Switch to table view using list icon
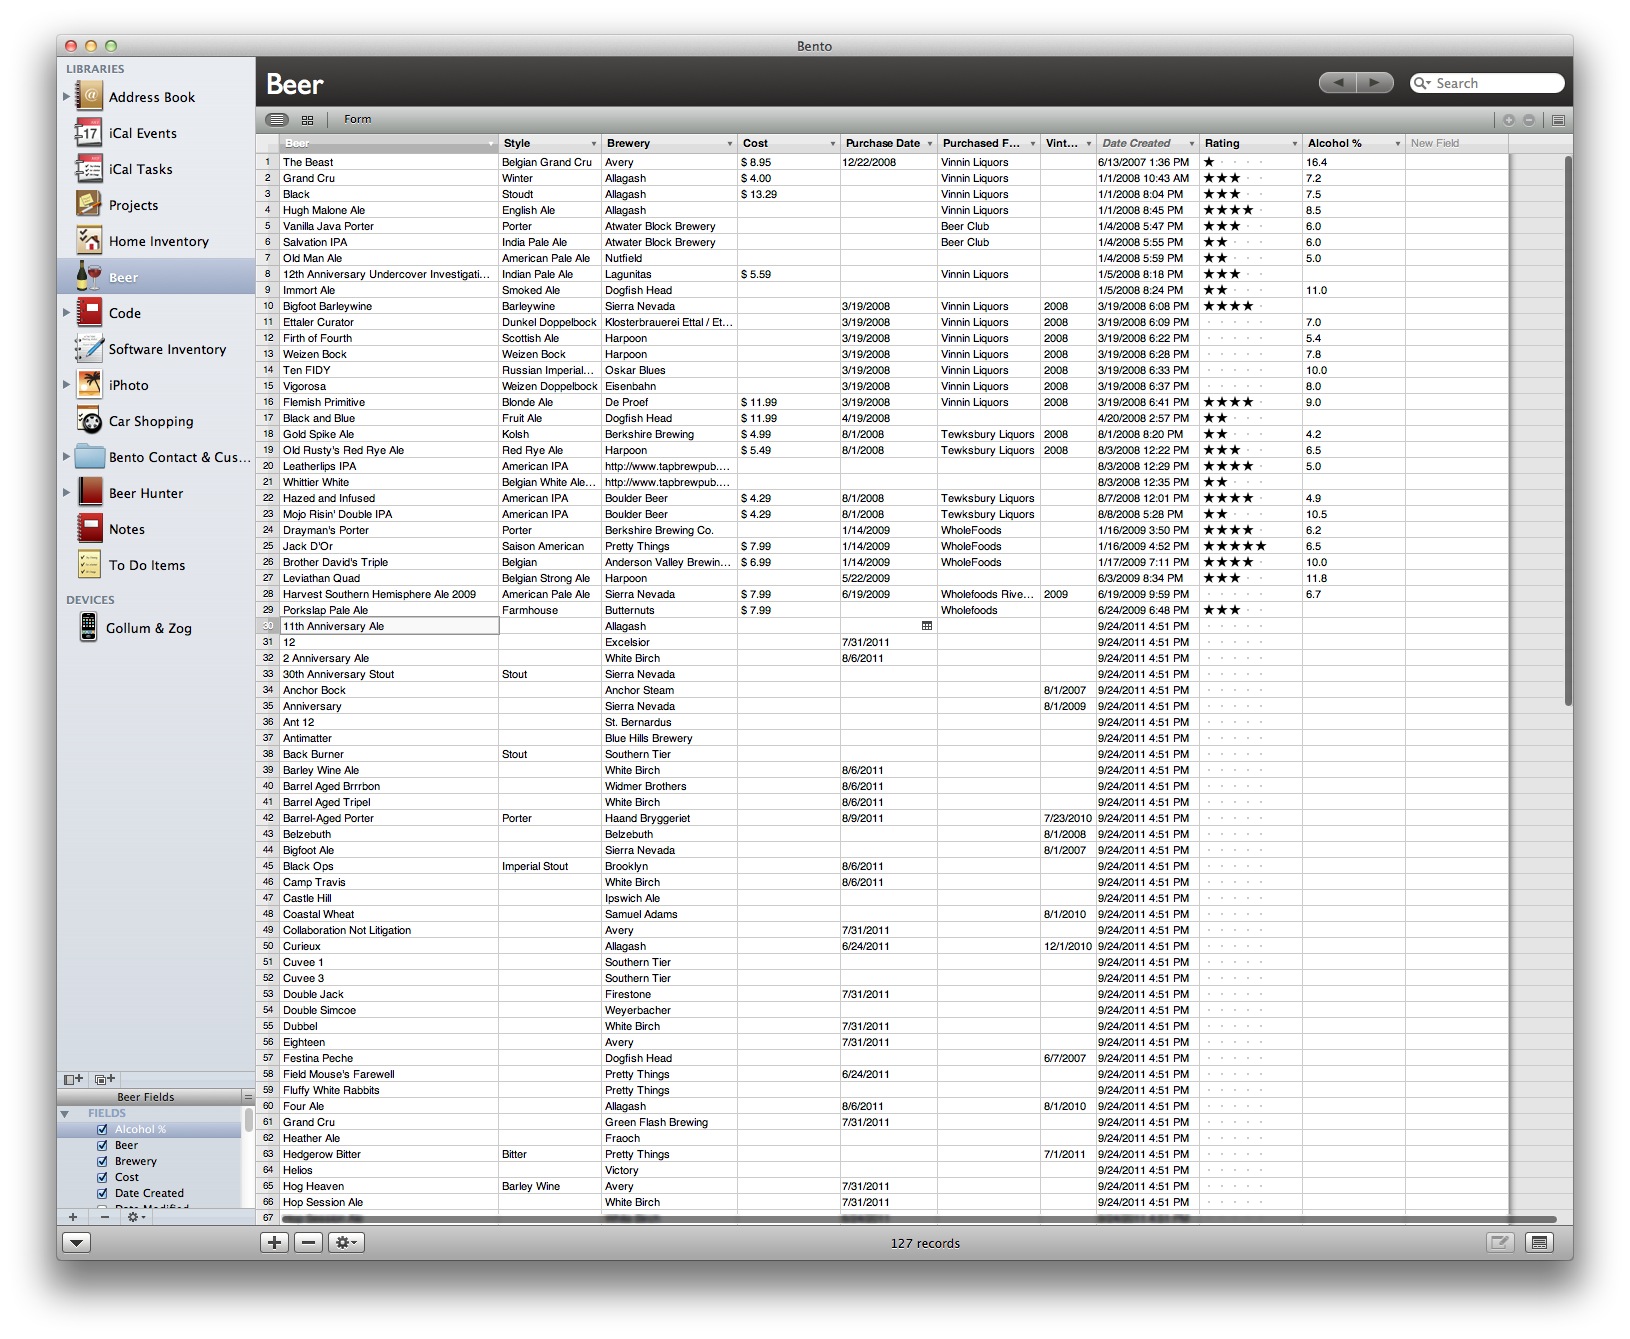Viewport: 1630px width, 1339px height. coord(277,120)
